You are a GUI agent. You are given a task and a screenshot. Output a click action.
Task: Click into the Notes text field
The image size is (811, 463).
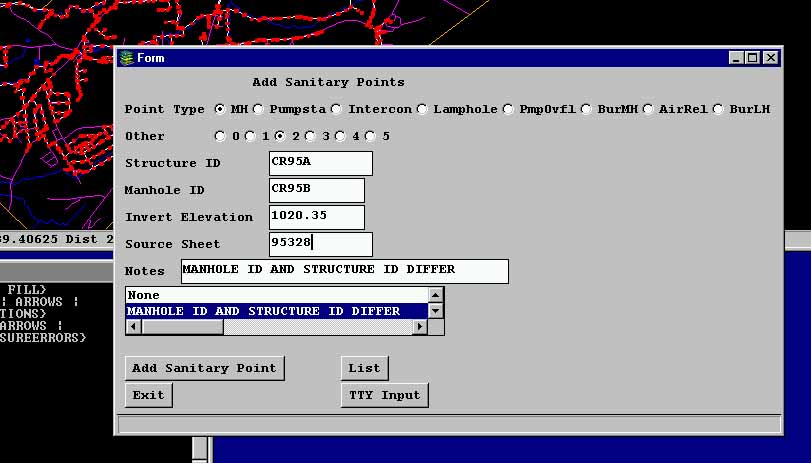(x=344, y=271)
